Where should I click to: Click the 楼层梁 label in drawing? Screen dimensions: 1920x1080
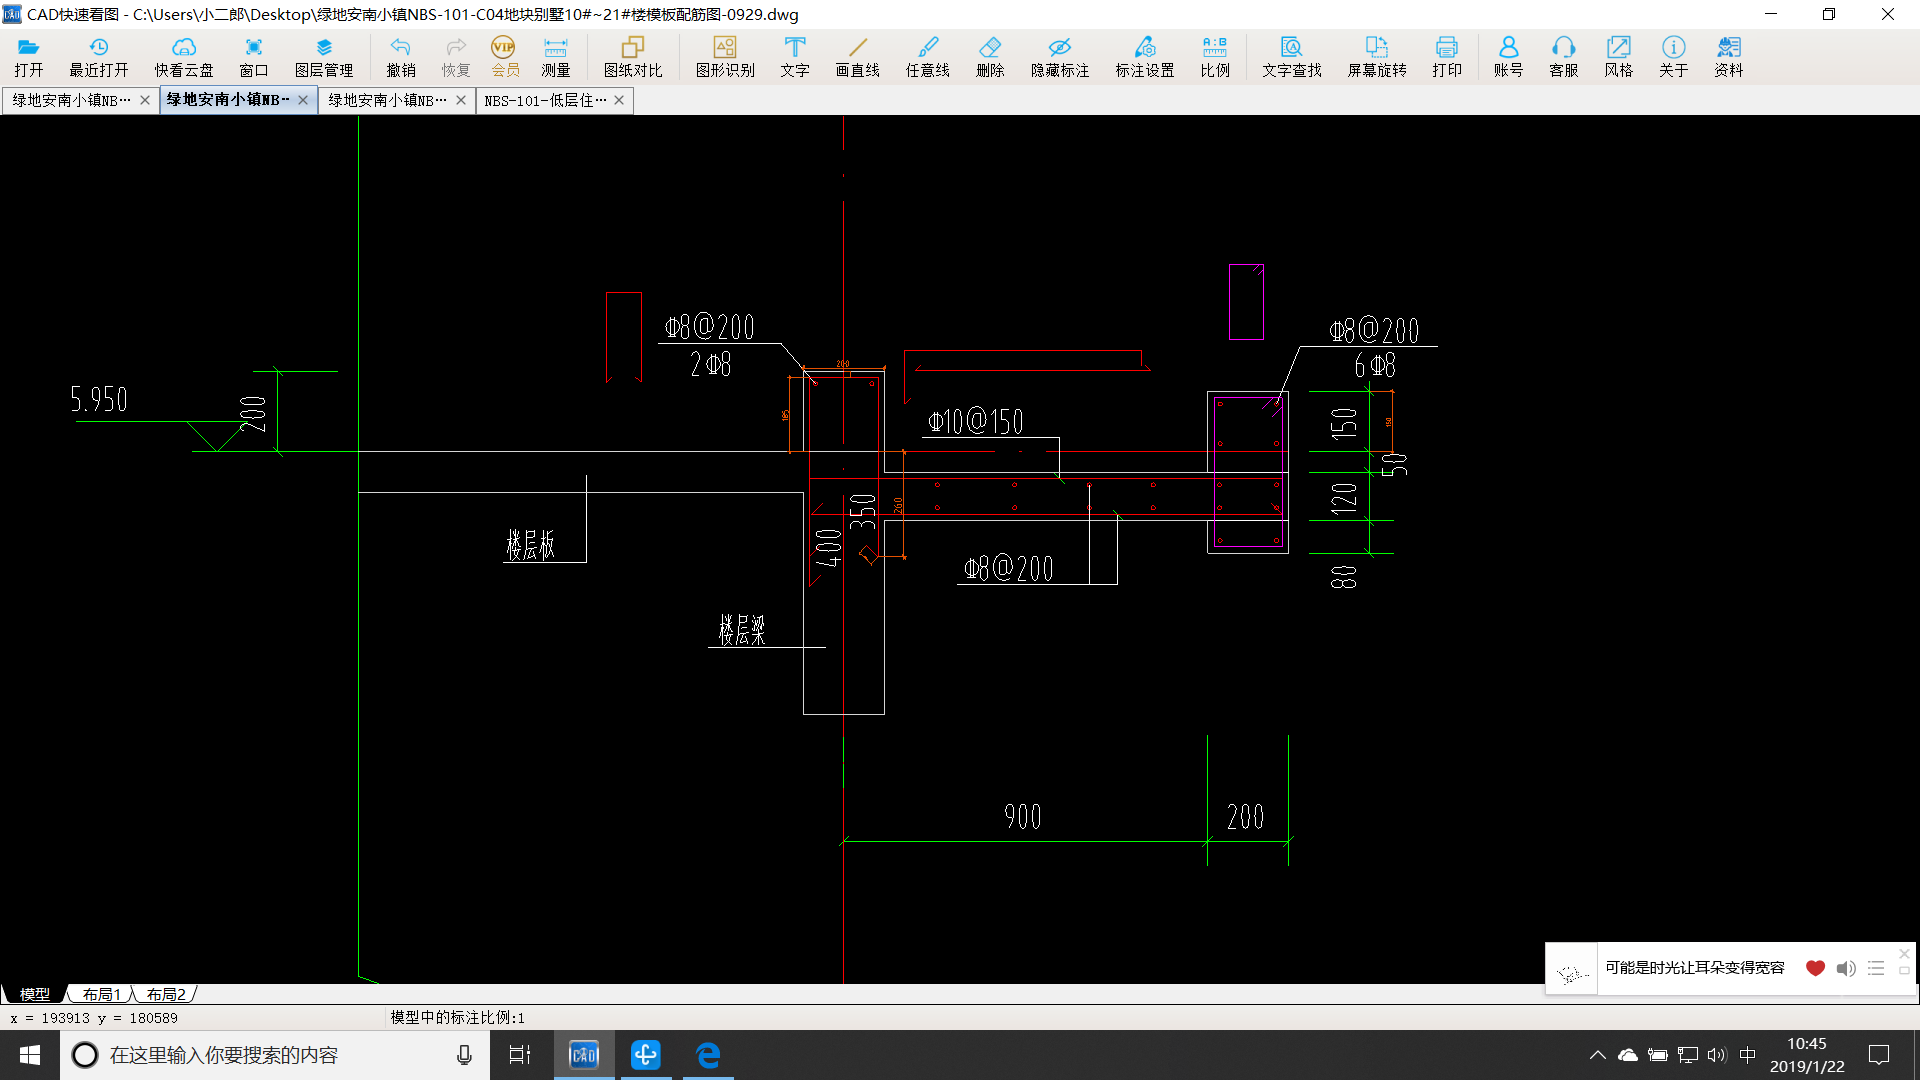[742, 630]
